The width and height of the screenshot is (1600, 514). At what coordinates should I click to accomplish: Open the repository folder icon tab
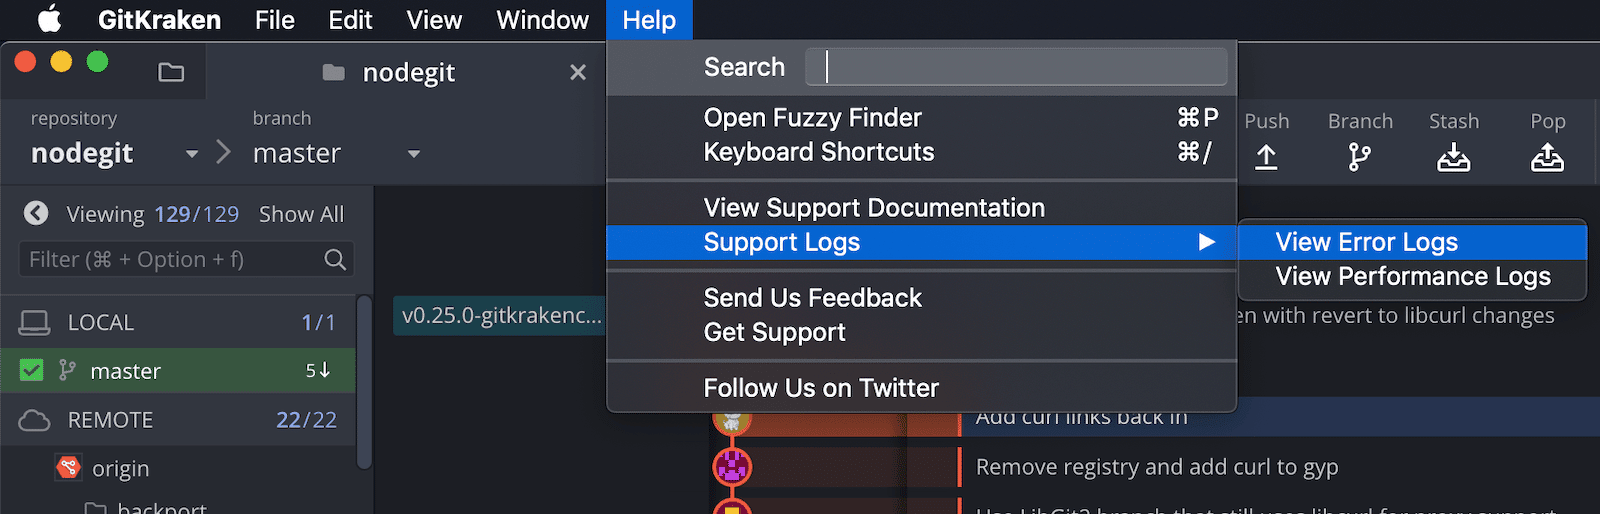click(171, 72)
